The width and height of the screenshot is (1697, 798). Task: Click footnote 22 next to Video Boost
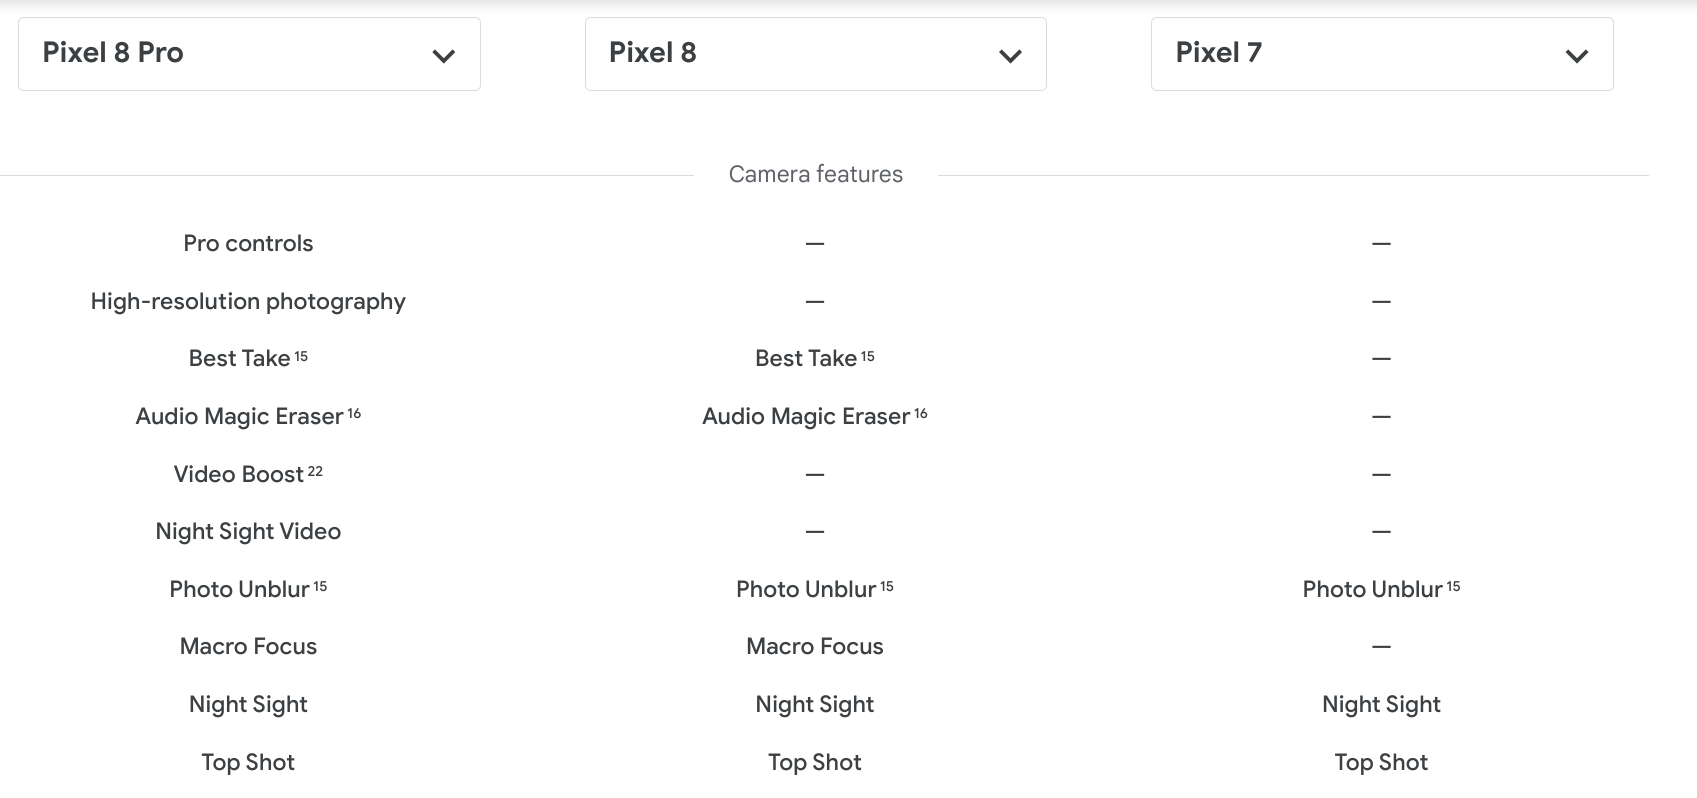tap(315, 471)
